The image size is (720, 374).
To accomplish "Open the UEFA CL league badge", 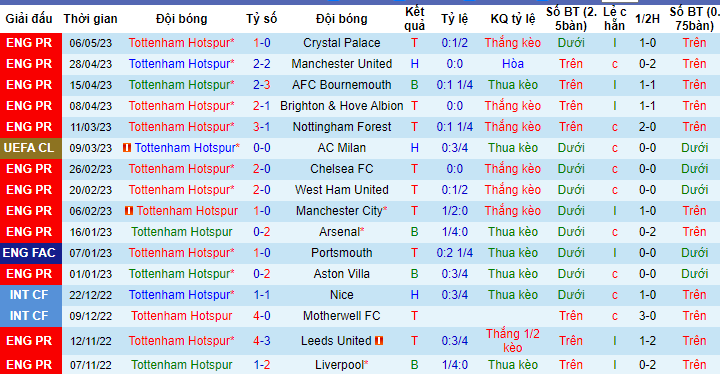I will pos(29,148).
